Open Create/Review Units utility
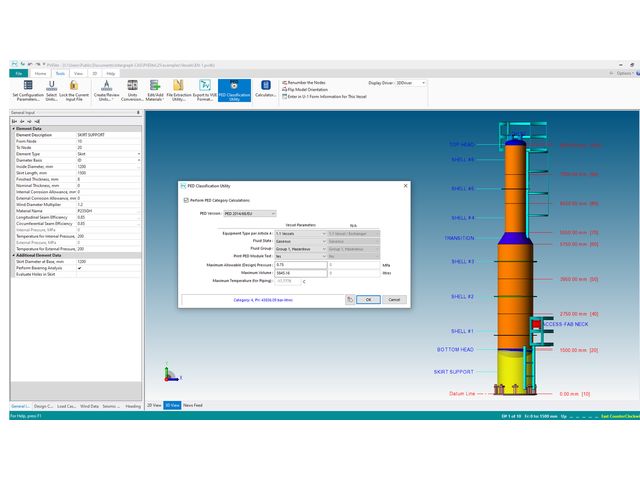Image resolution: width=640 pixels, height=480 pixels. (106, 91)
